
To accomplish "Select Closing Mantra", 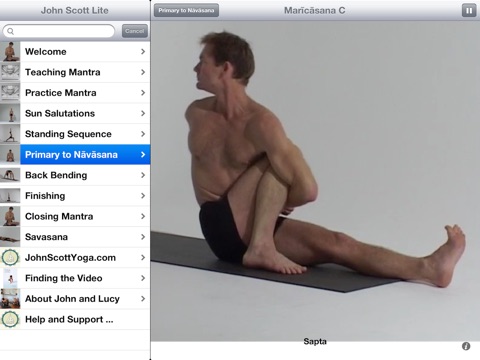I will click(75, 216).
